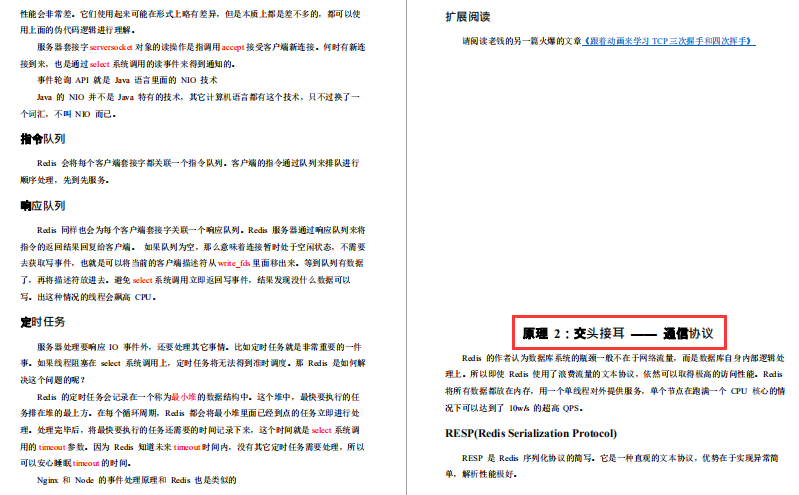Click the line 单，解析性能极好
799x495 pixels.
tap(482, 474)
